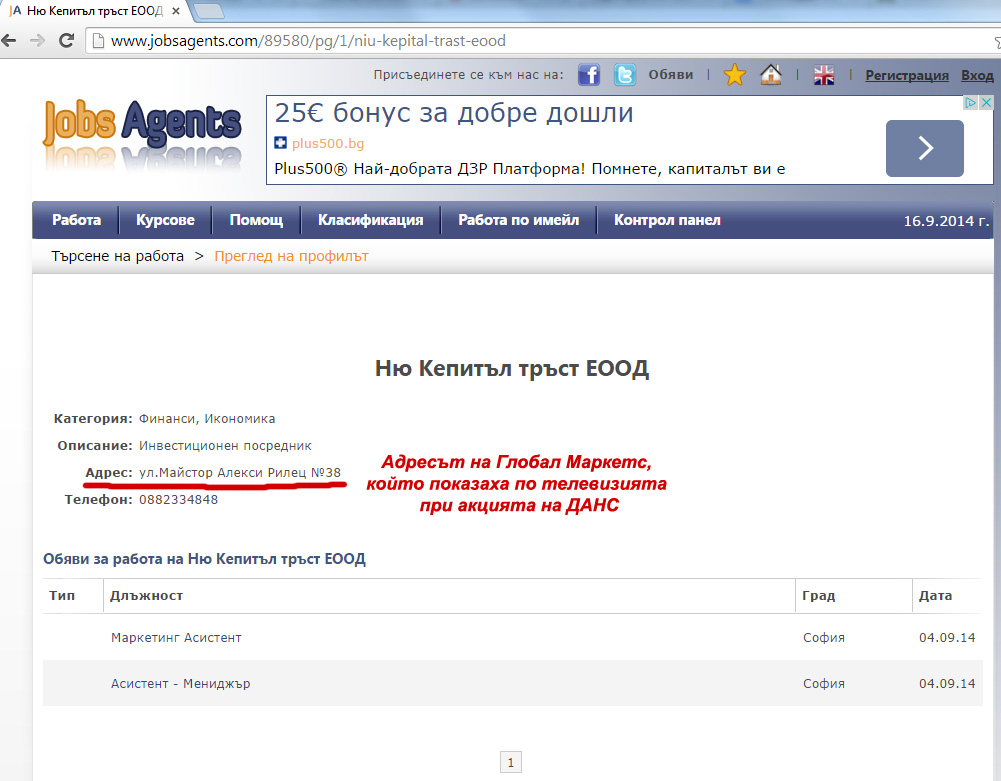Image resolution: width=1001 pixels, height=781 pixels.
Task: Select Помощ in the navigation bar
Action: coord(256,220)
